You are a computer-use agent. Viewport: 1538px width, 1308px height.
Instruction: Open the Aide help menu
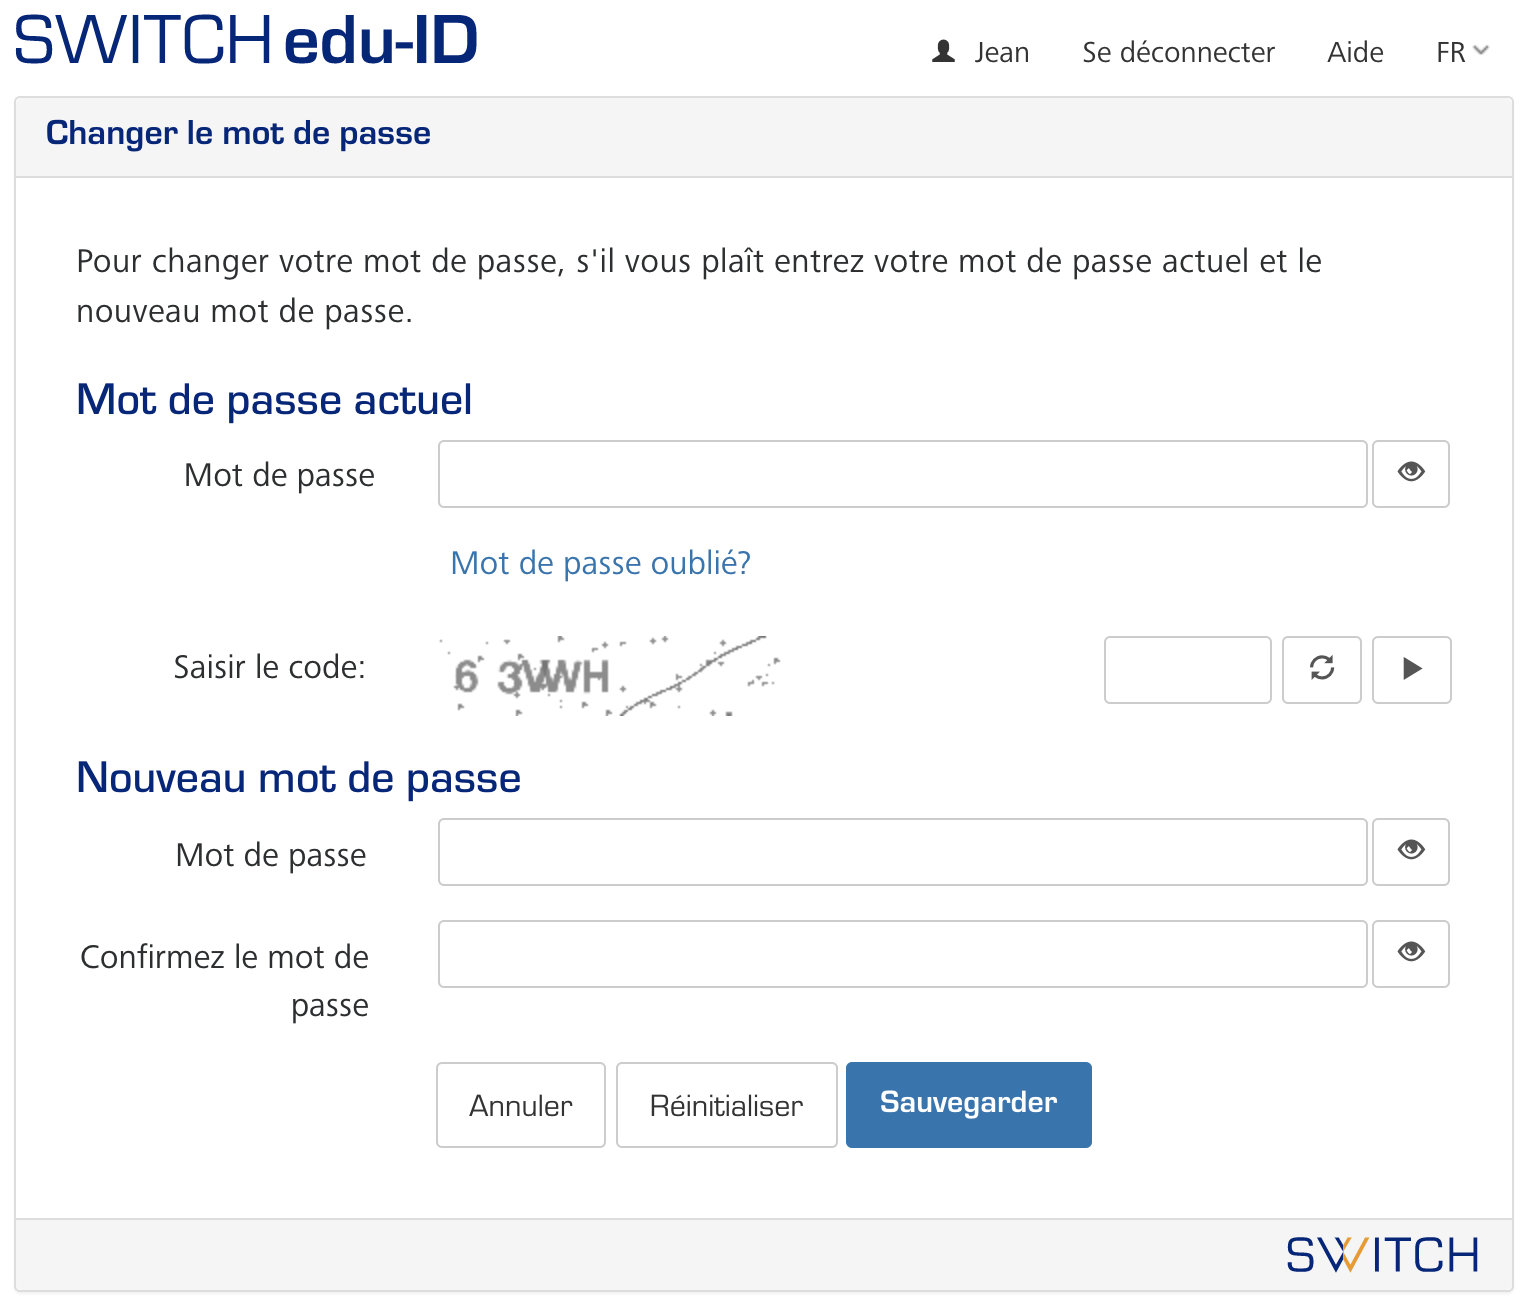point(1354,52)
